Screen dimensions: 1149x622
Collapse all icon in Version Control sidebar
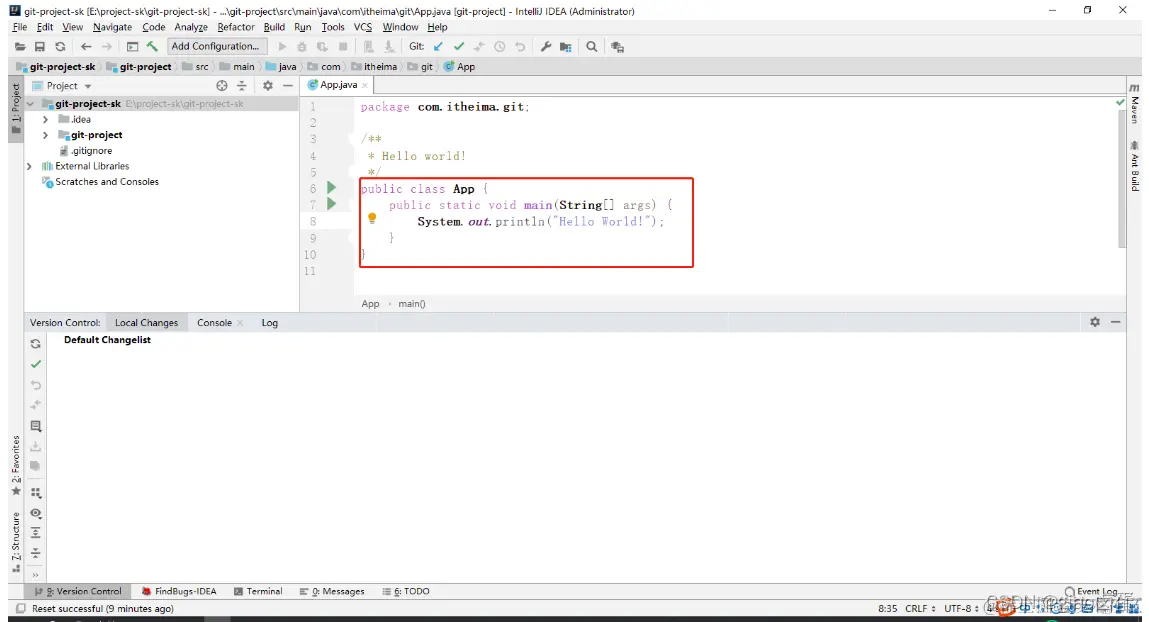coord(35,553)
